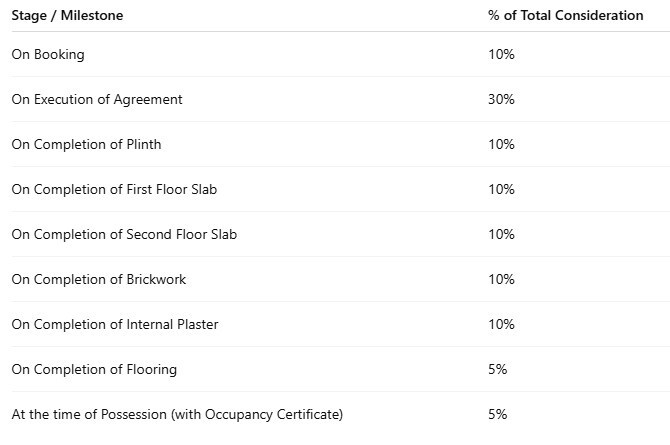Viewport: 670px width, 445px height.
Task: Click the 5% value for Possession
Action: [497, 414]
